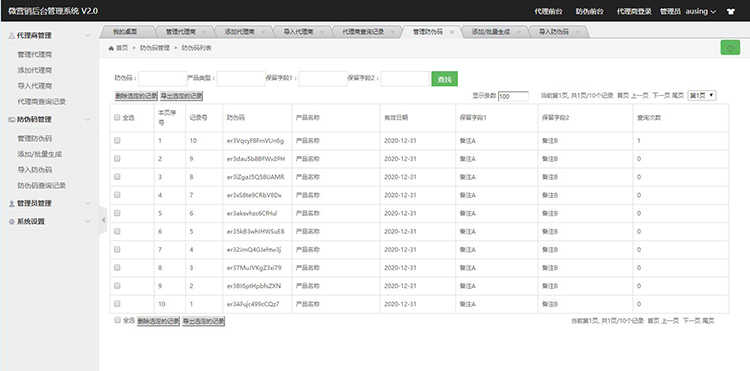The height and width of the screenshot is (371, 750).
Task: Click the 保留字段2 input field
Action: 405,78
